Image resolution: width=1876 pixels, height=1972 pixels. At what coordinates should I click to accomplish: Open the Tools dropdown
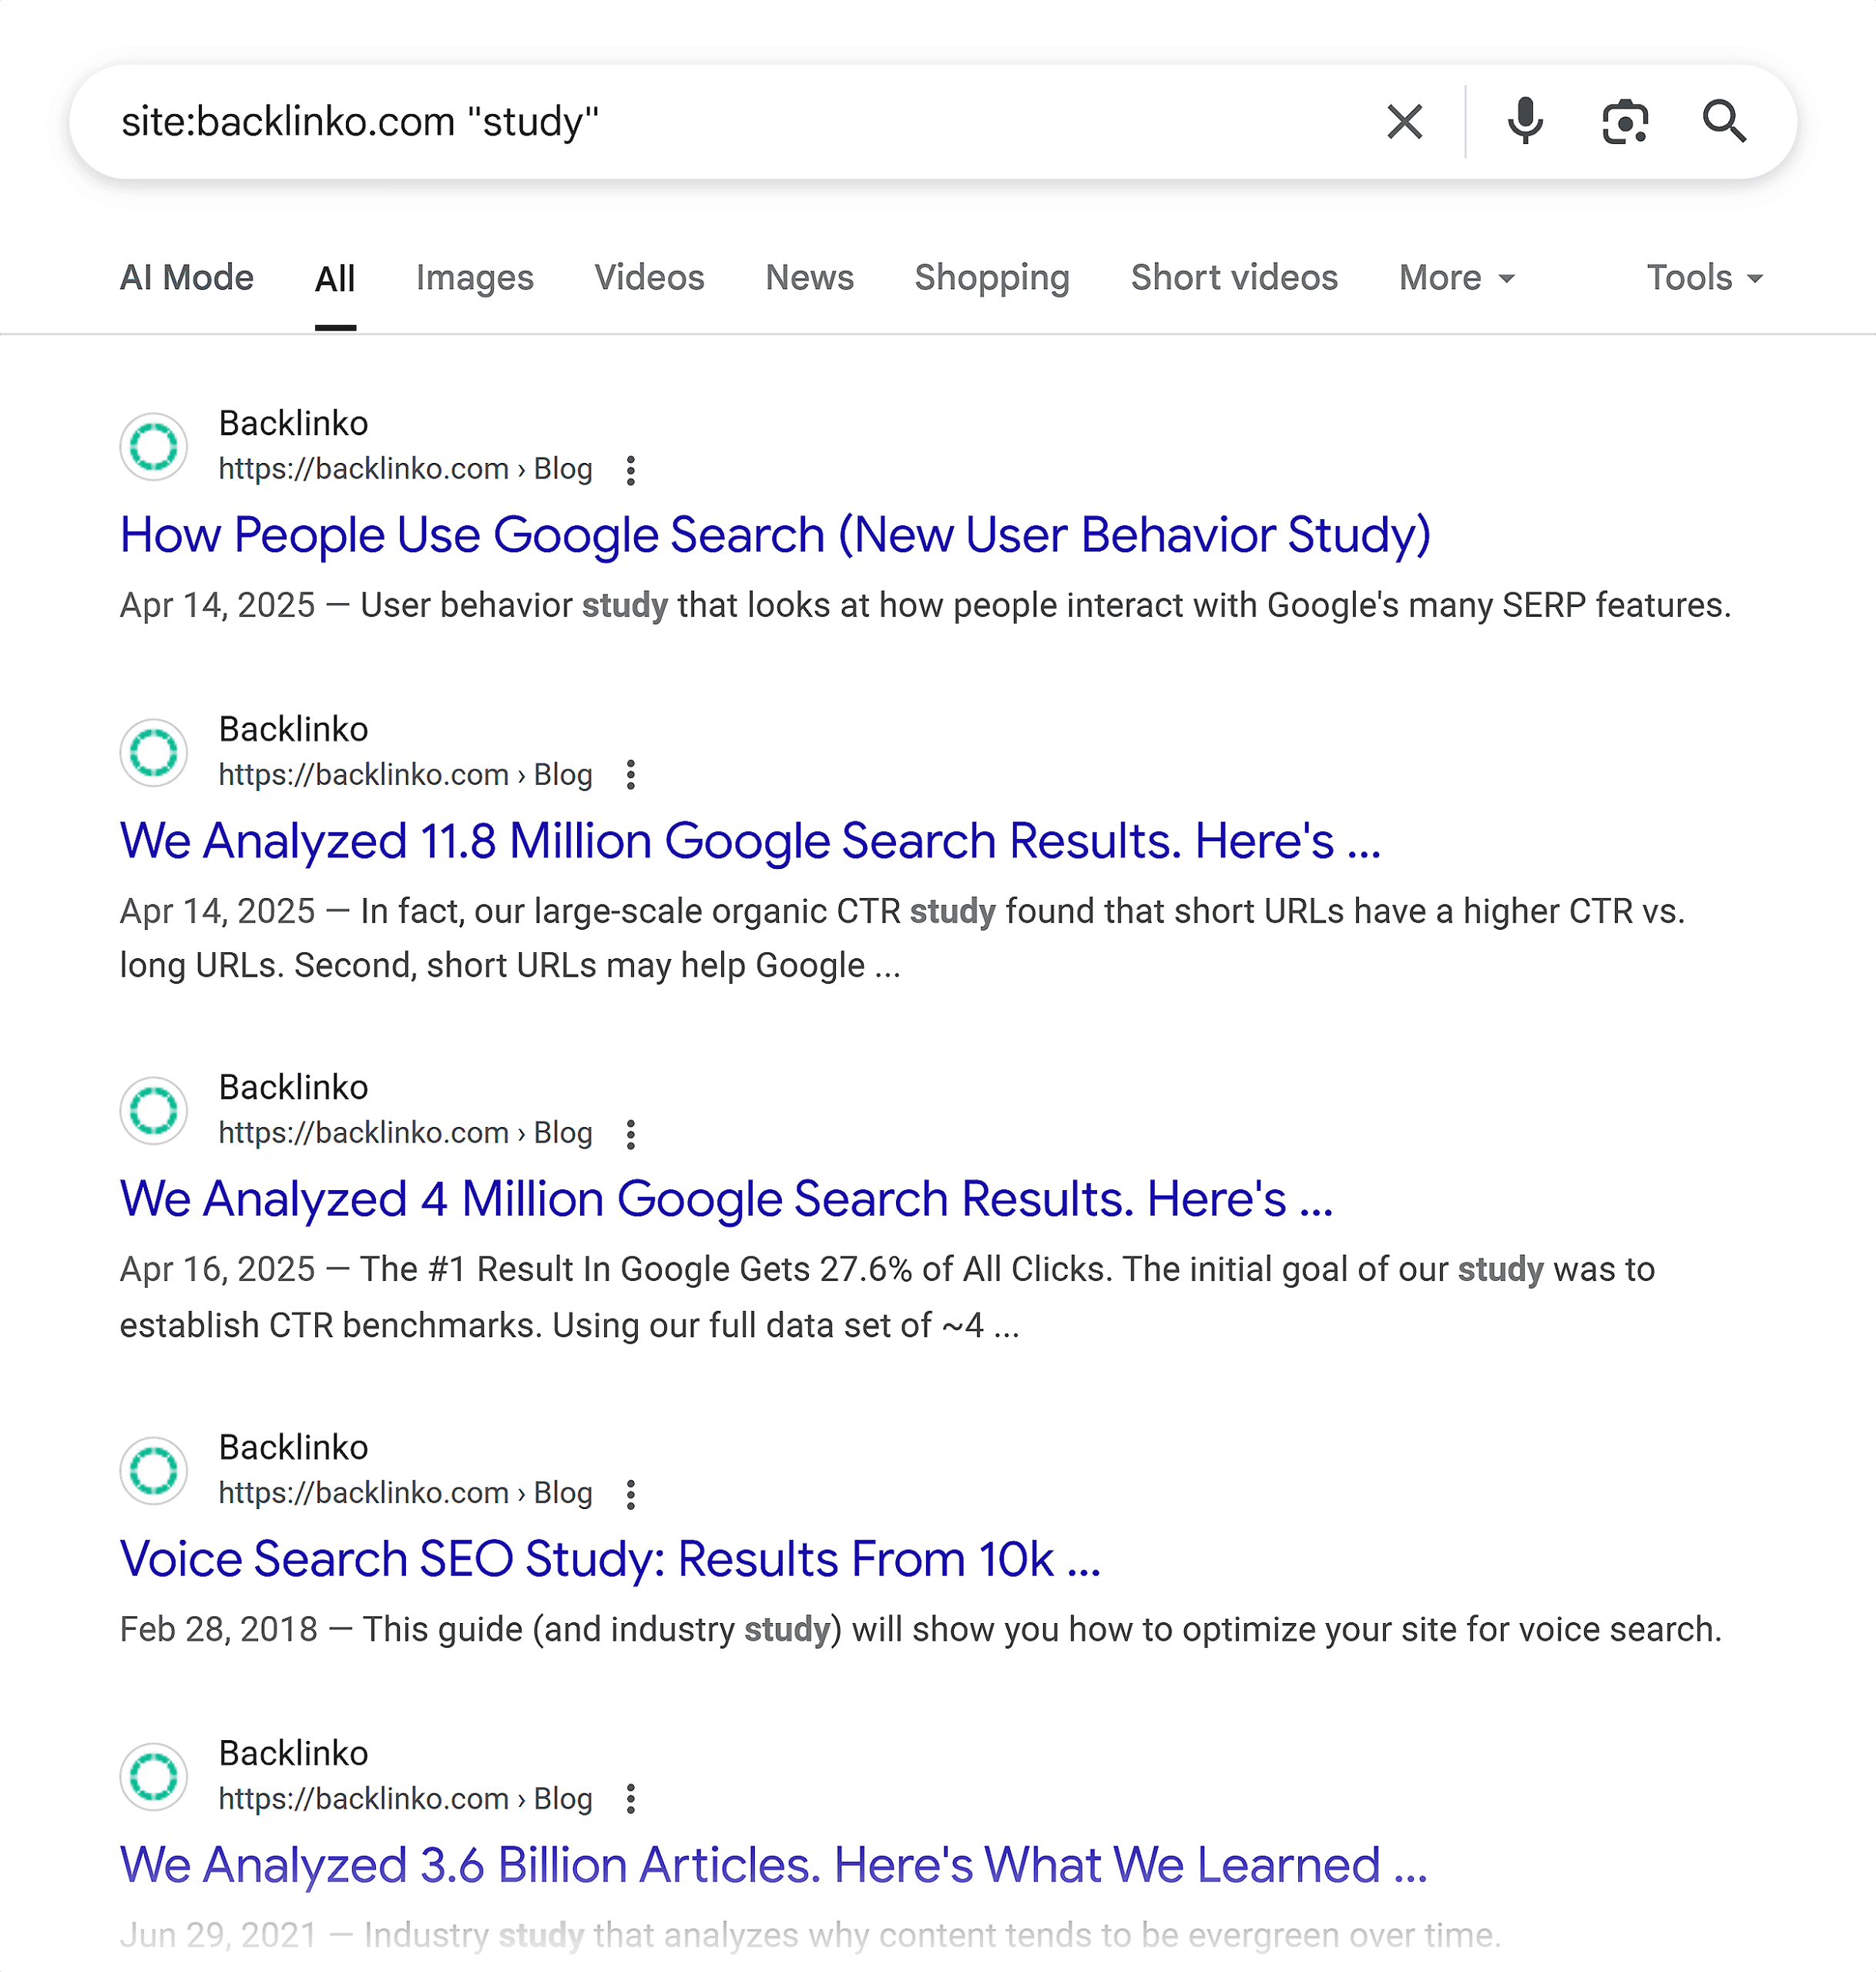[x=1704, y=277]
